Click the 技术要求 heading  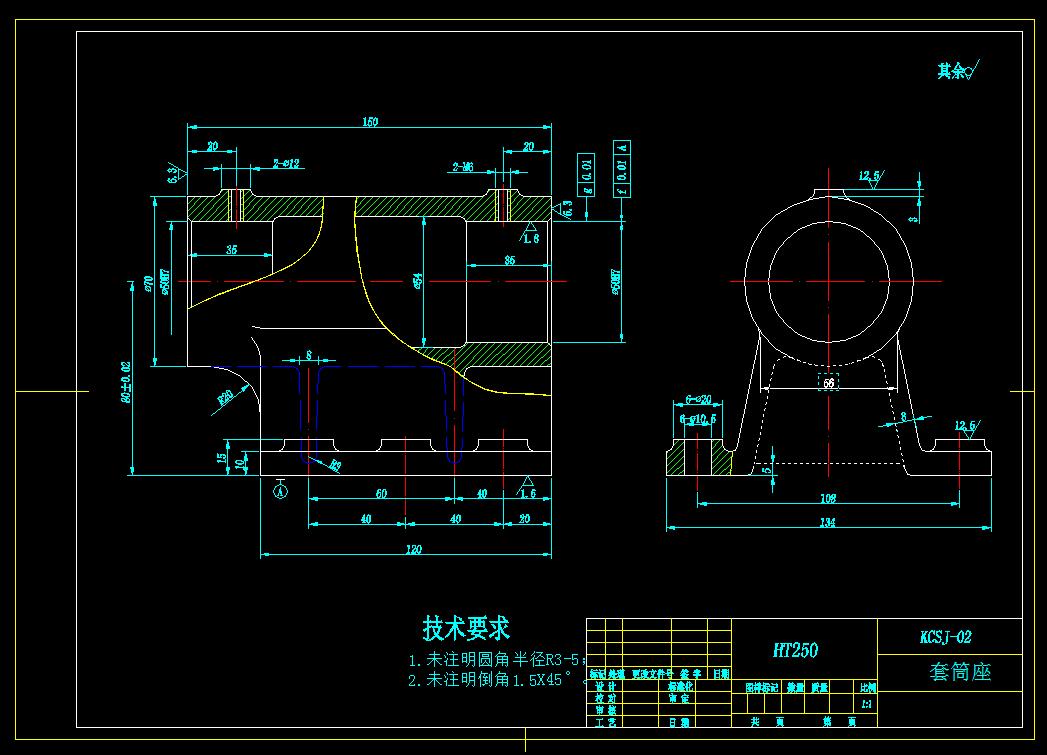[465, 627]
